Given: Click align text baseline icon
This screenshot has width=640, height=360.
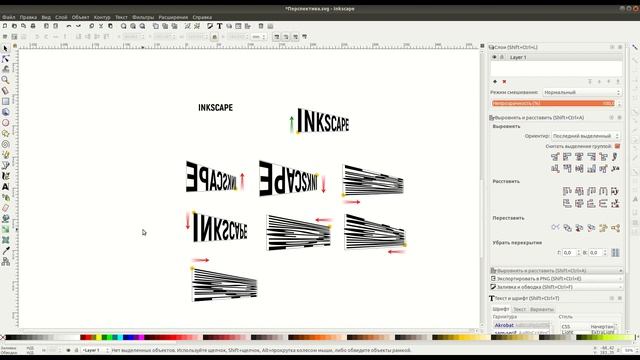Looking at the screenshot, I should point(615,168).
